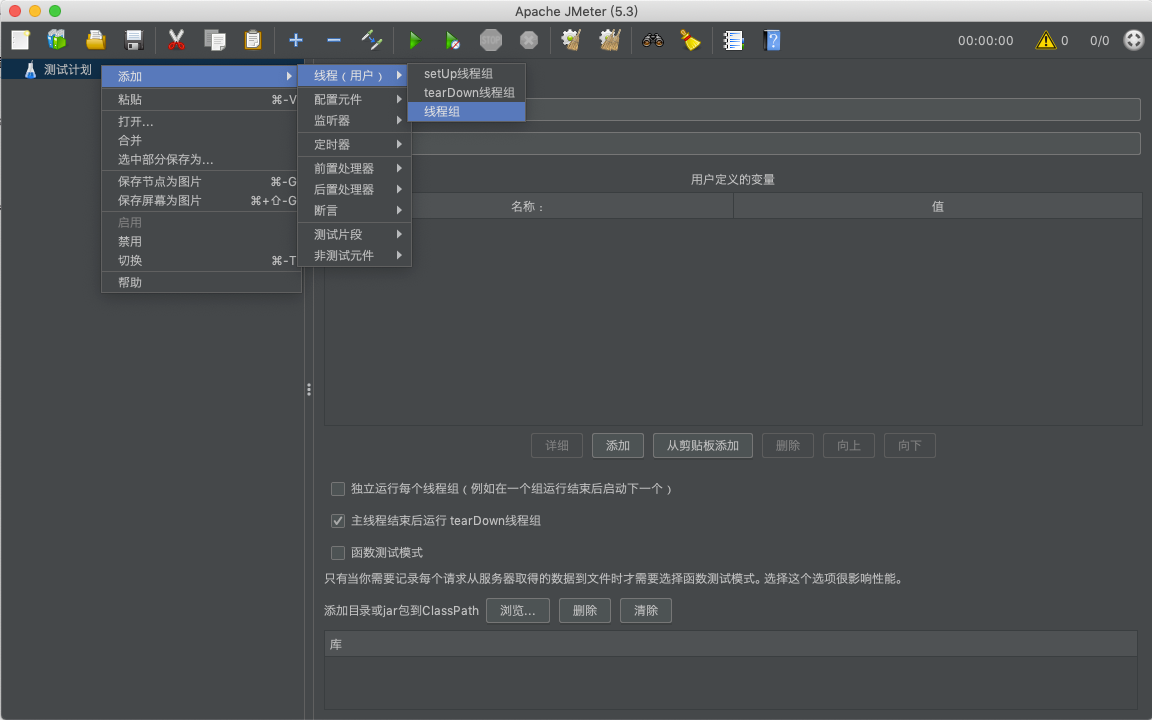
Task: Click the Paste clipboard icon
Action: point(253,40)
